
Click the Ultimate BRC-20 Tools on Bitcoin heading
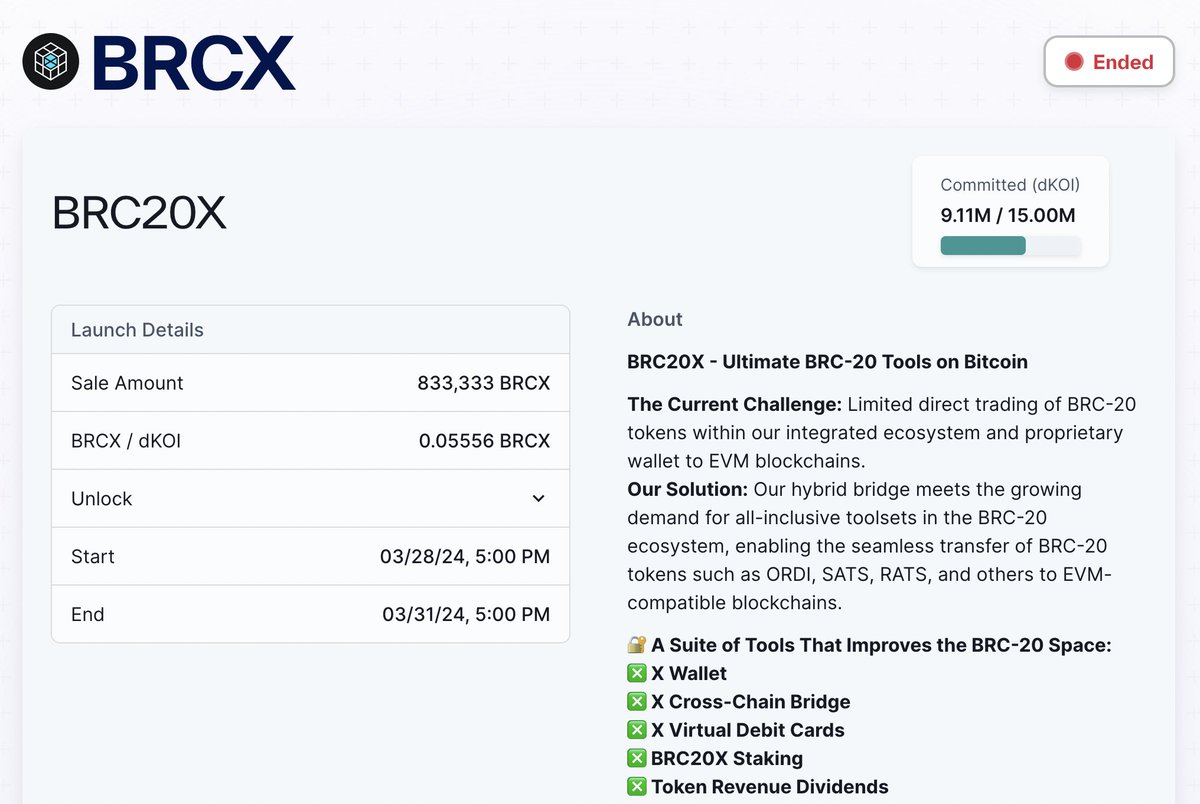click(827, 361)
